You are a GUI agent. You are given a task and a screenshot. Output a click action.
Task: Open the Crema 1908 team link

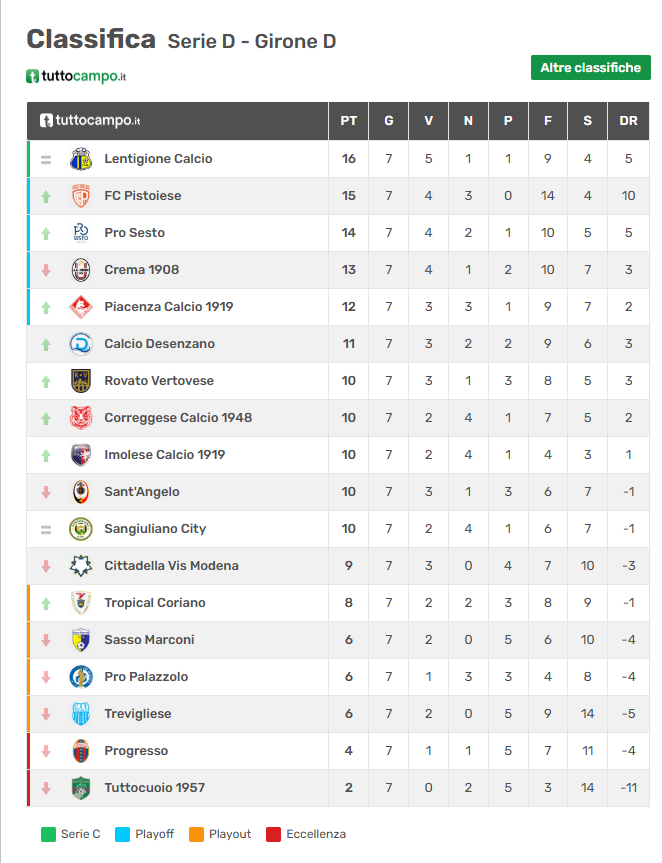(x=141, y=270)
